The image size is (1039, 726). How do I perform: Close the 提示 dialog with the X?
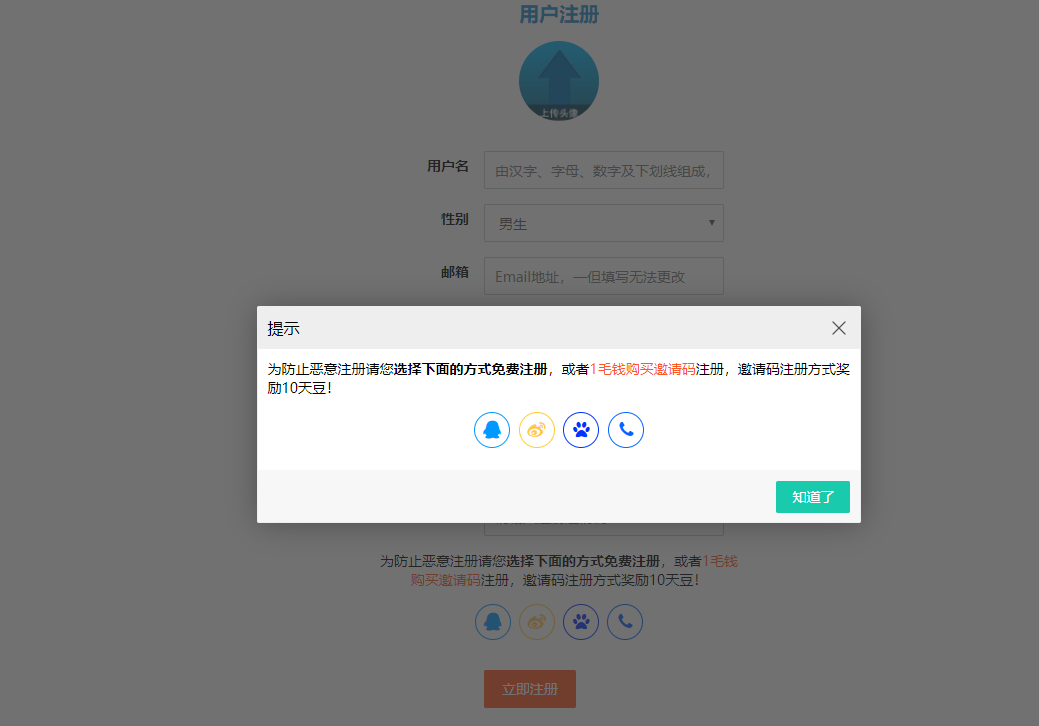[x=838, y=328]
